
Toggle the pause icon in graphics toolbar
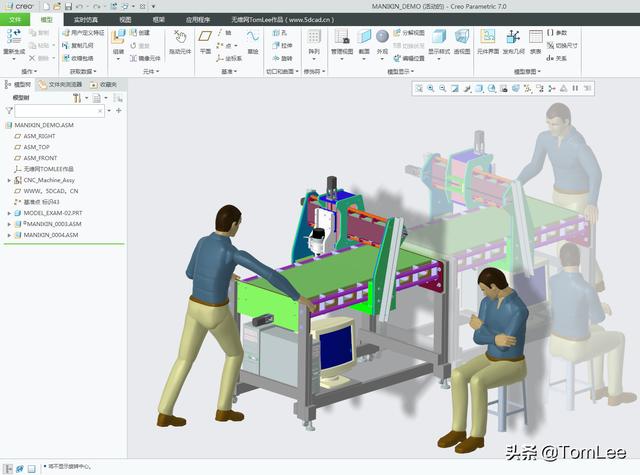coord(575,88)
